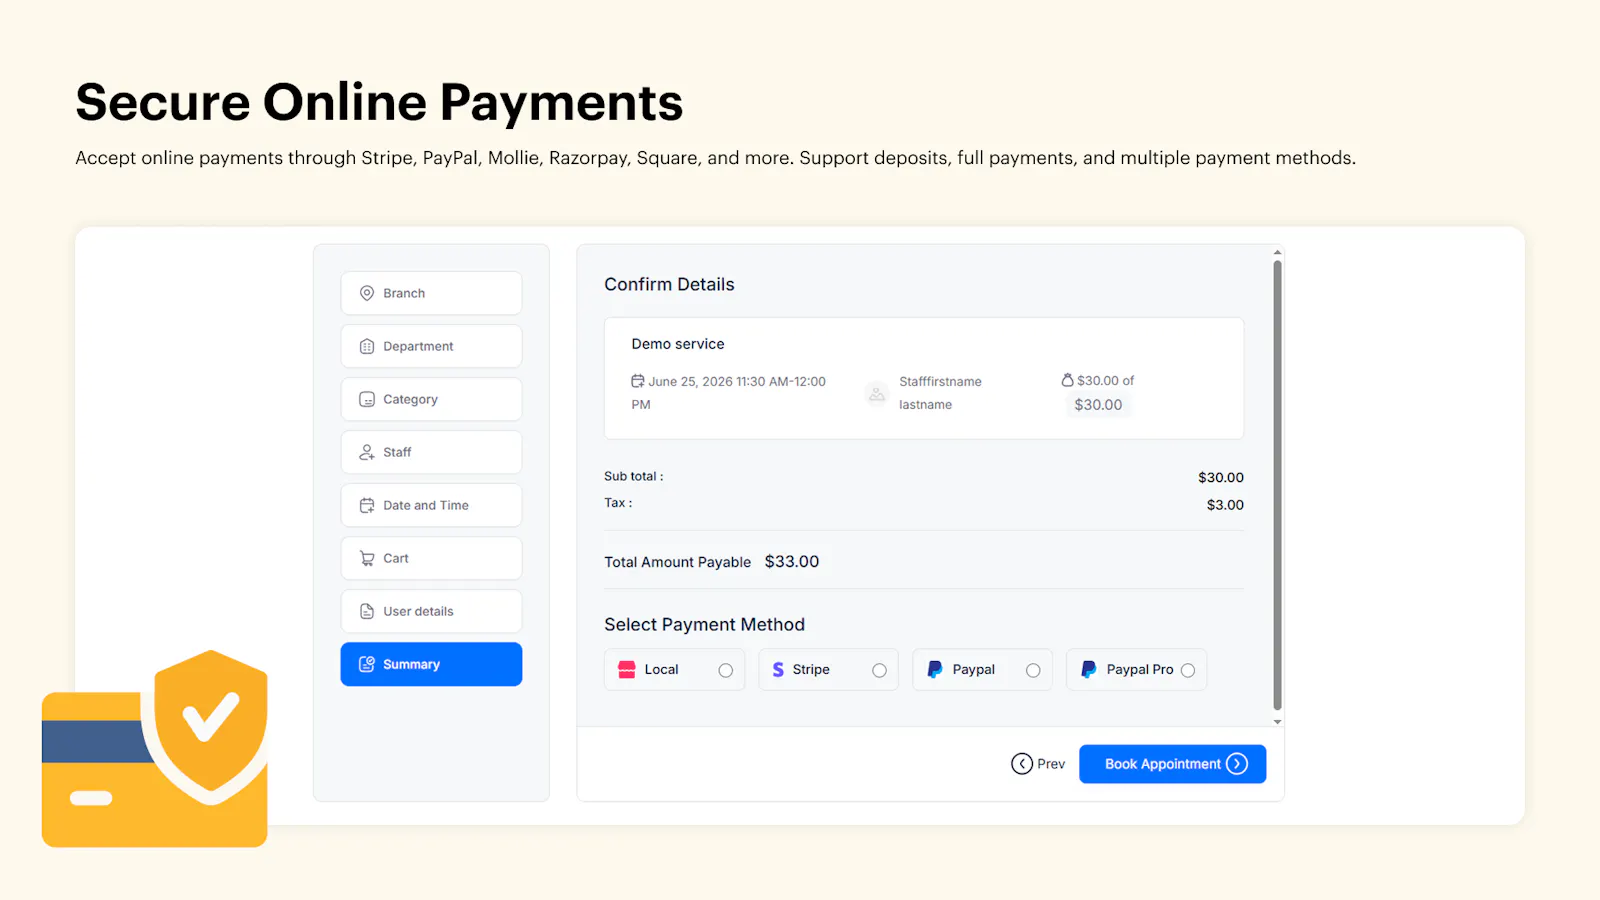Go to the Date and Time step
This screenshot has width=1600, height=900.
tap(431, 505)
